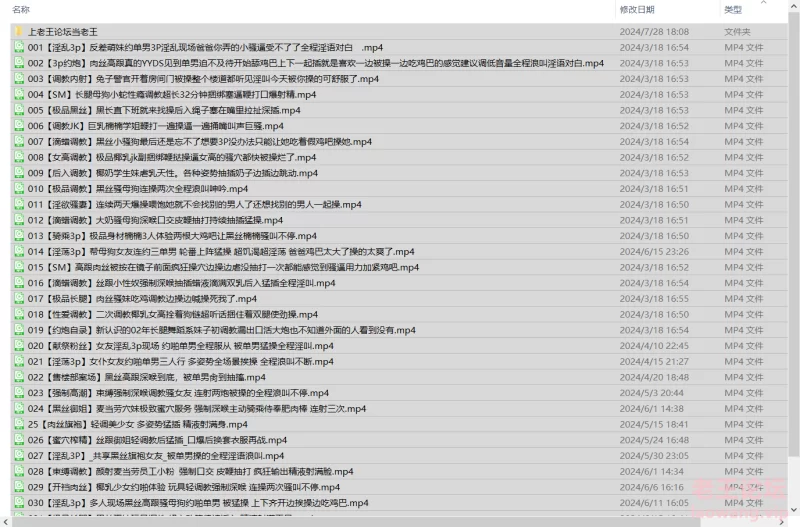This screenshot has width=800, height=527.
Task: Click the MP4 file icon for item 014
Action: point(19,252)
